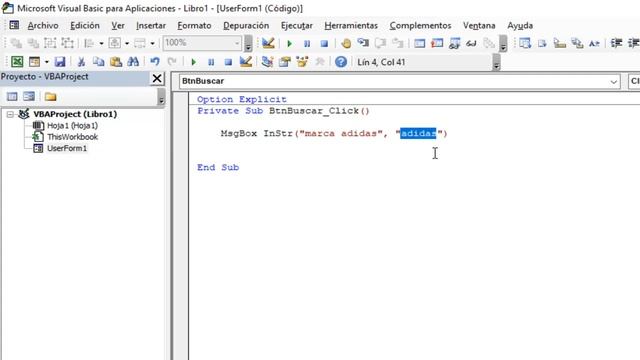Click the Insert UserForm icon
The image size is (640, 360).
tap(34, 62)
